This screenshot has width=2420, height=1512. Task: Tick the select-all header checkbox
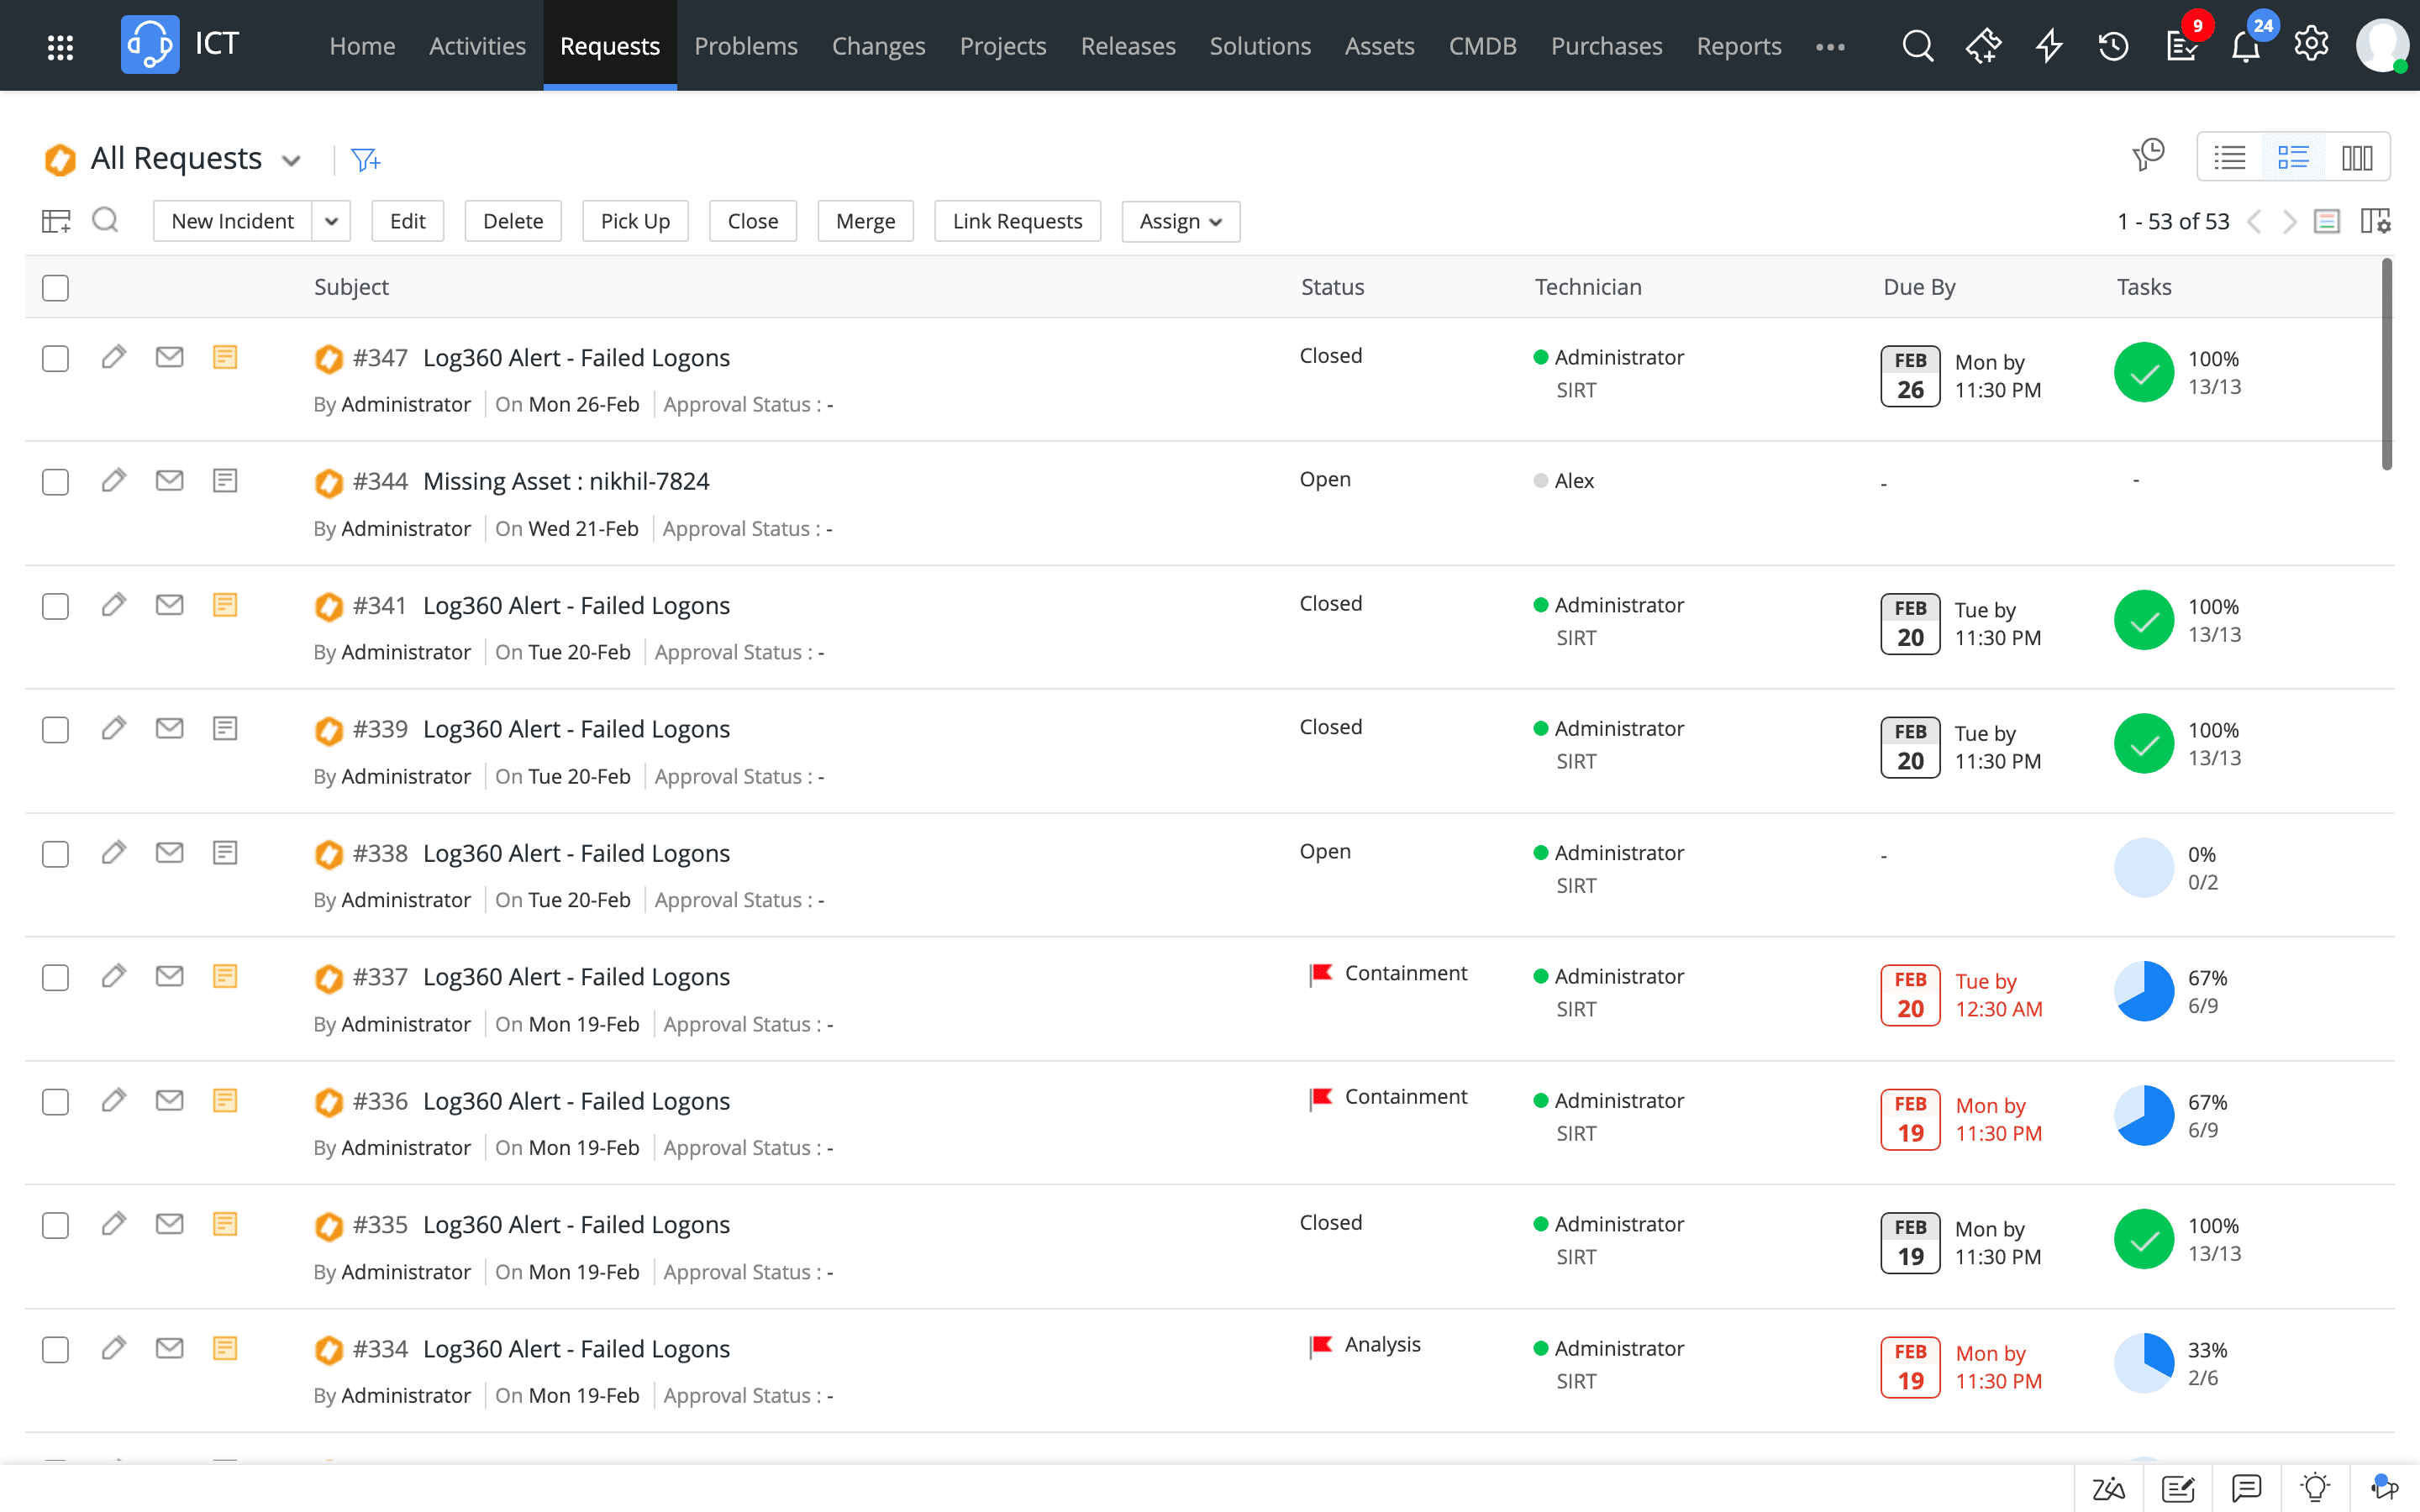click(x=56, y=288)
